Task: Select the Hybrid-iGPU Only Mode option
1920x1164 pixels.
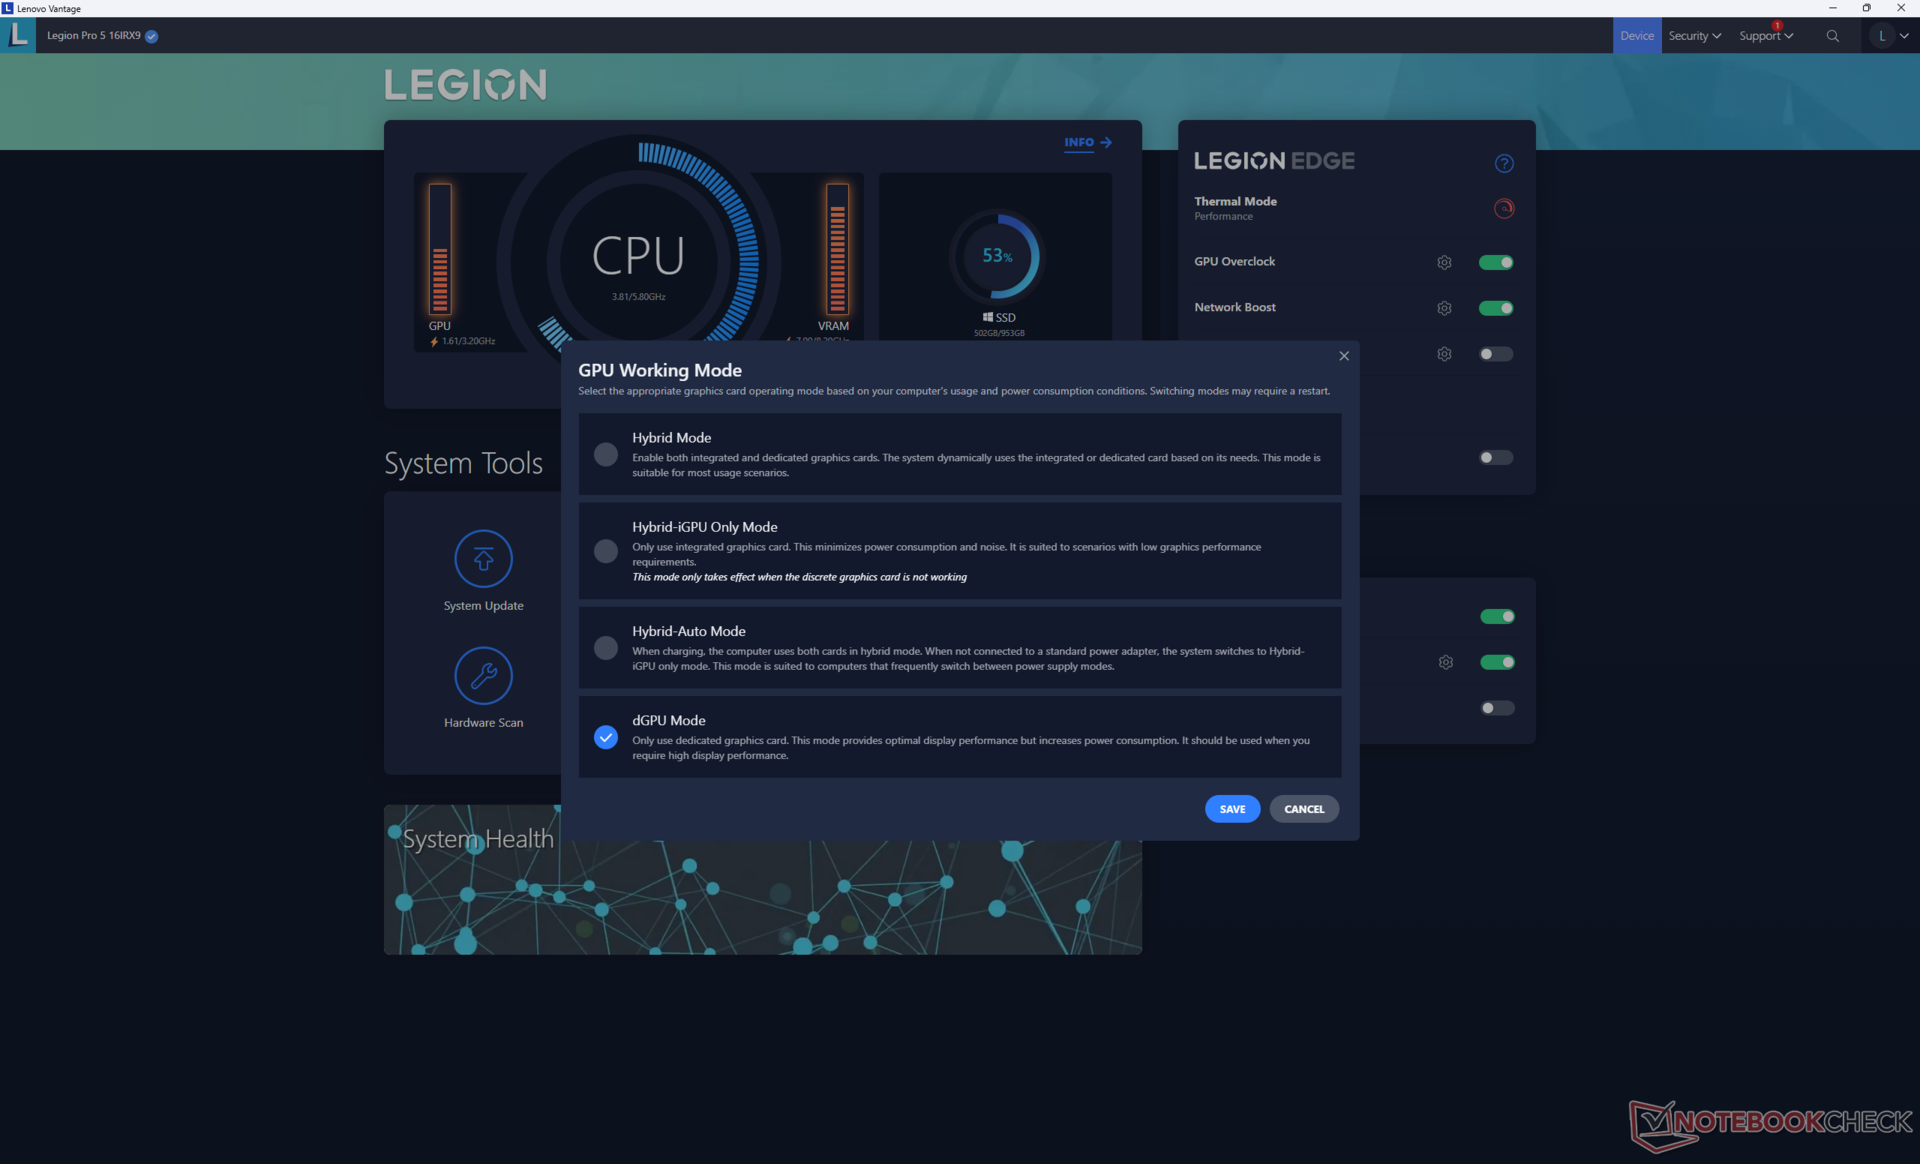Action: (x=605, y=551)
